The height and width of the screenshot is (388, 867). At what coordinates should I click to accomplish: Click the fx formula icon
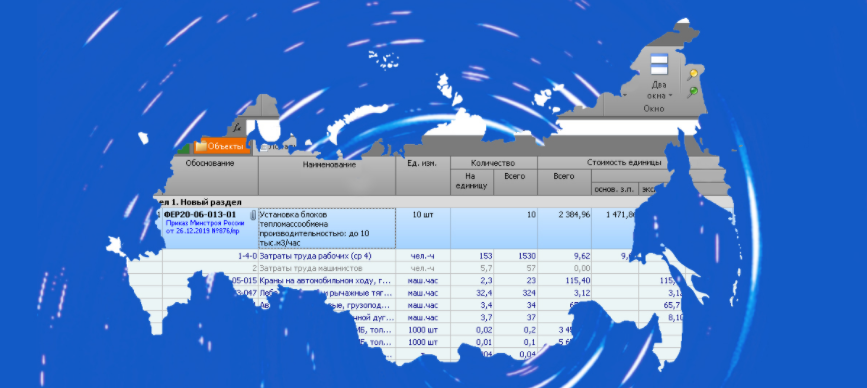pos(238,127)
